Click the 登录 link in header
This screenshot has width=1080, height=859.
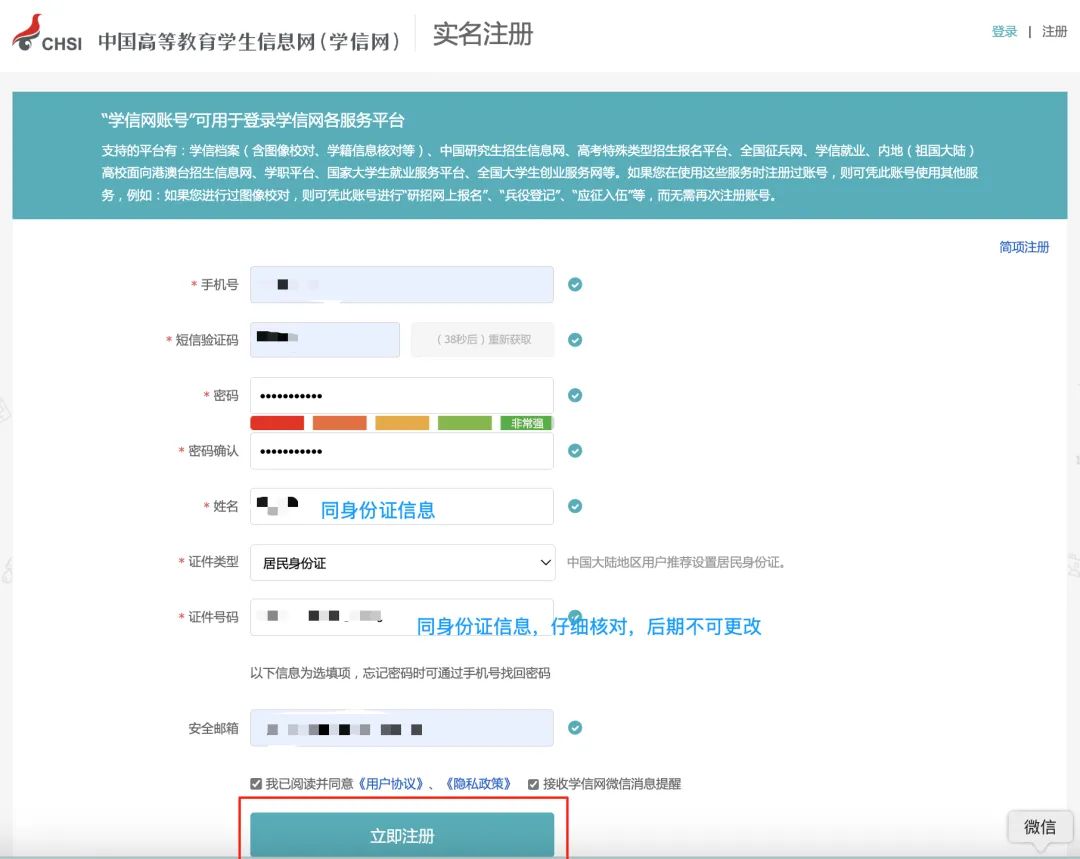(x=1004, y=32)
